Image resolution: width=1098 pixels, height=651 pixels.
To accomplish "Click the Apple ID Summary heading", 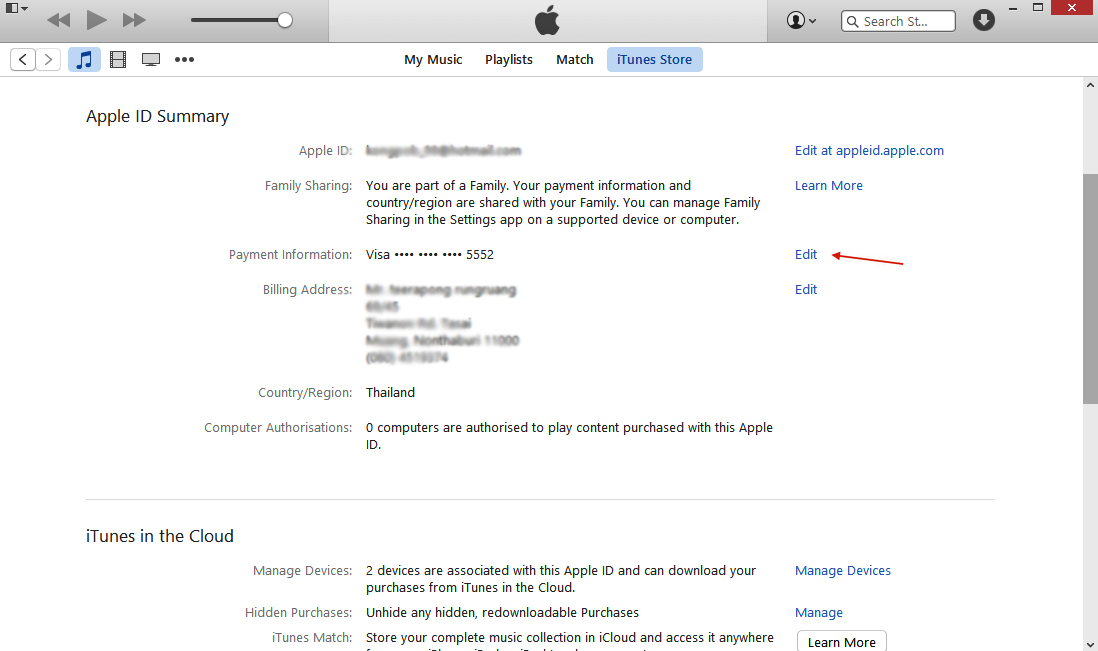I will tap(158, 116).
